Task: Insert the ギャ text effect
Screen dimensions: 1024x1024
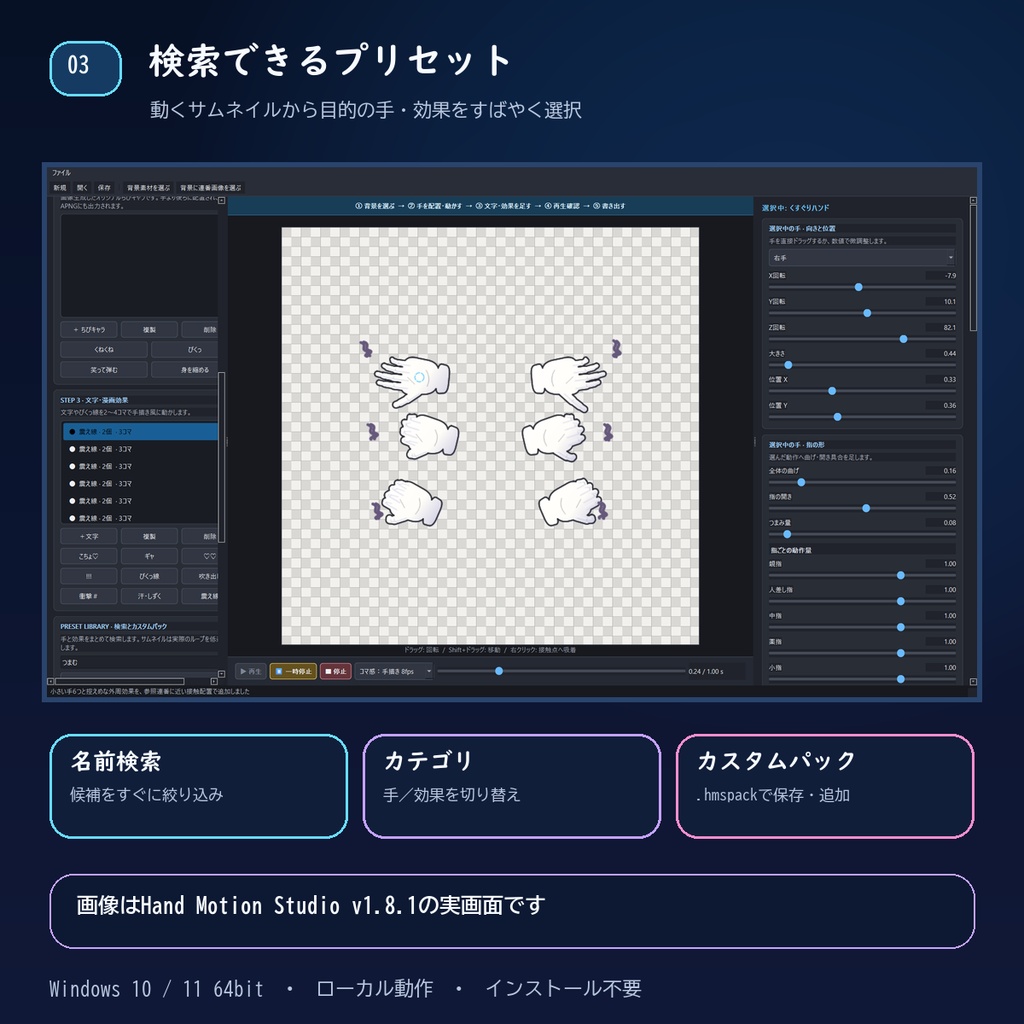Action: 149,556
